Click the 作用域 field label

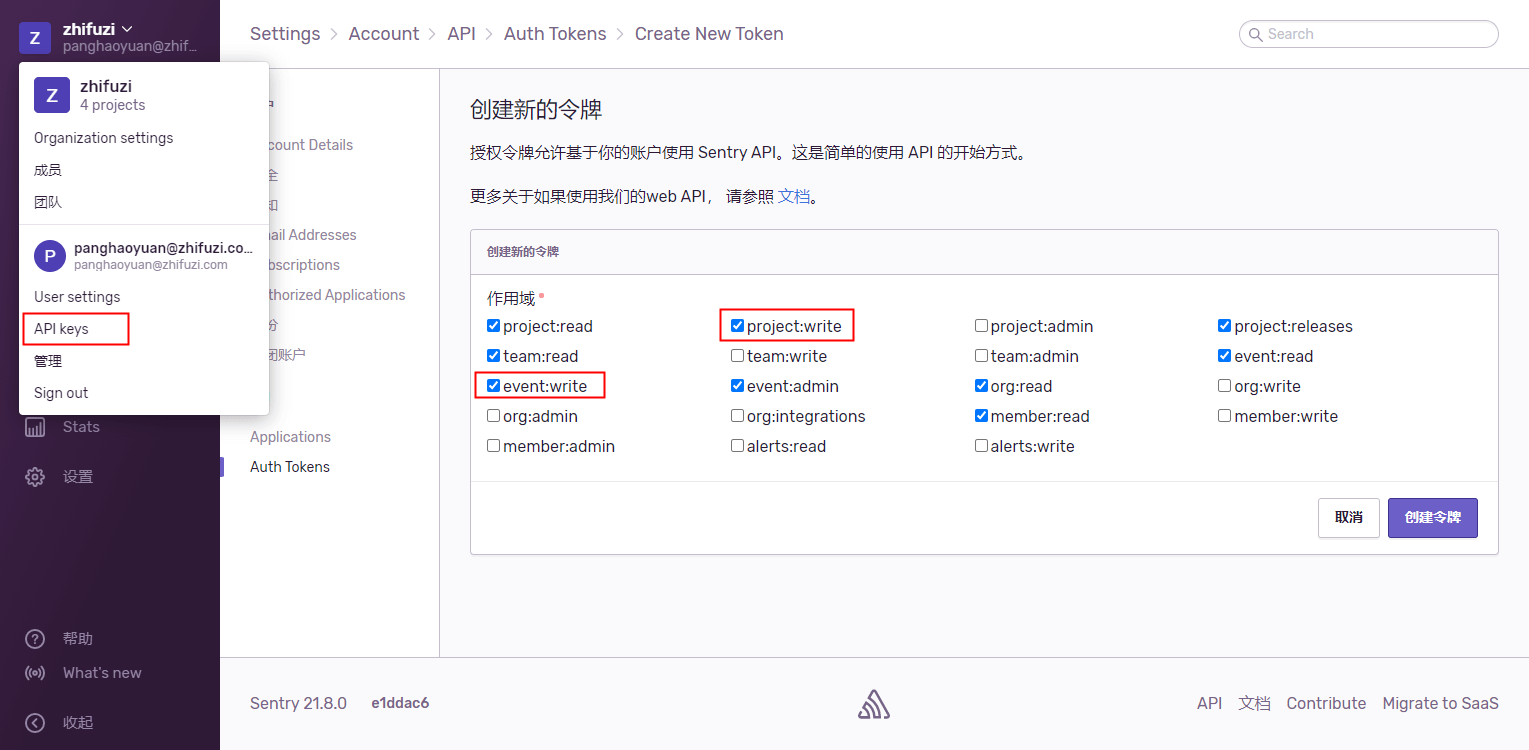[x=511, y=298]
